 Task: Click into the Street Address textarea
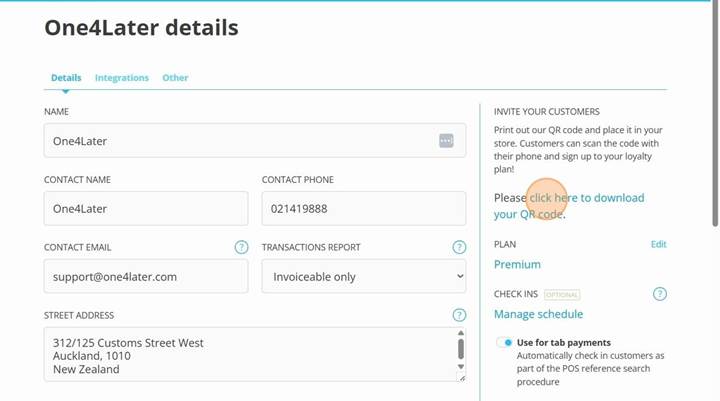coord(255,354)
